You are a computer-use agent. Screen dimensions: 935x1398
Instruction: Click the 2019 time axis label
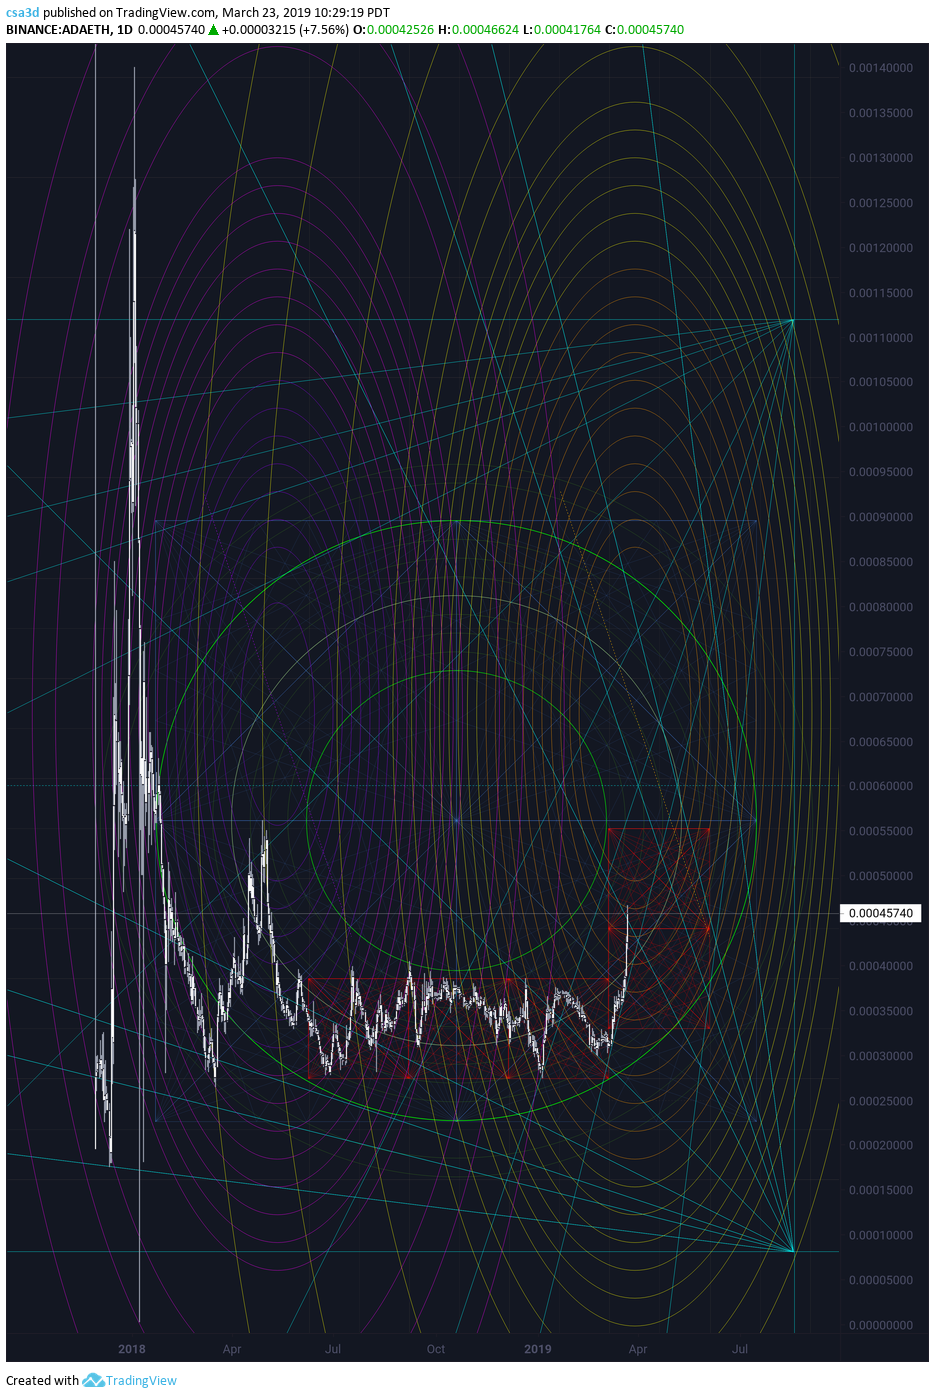[538, 1349]
